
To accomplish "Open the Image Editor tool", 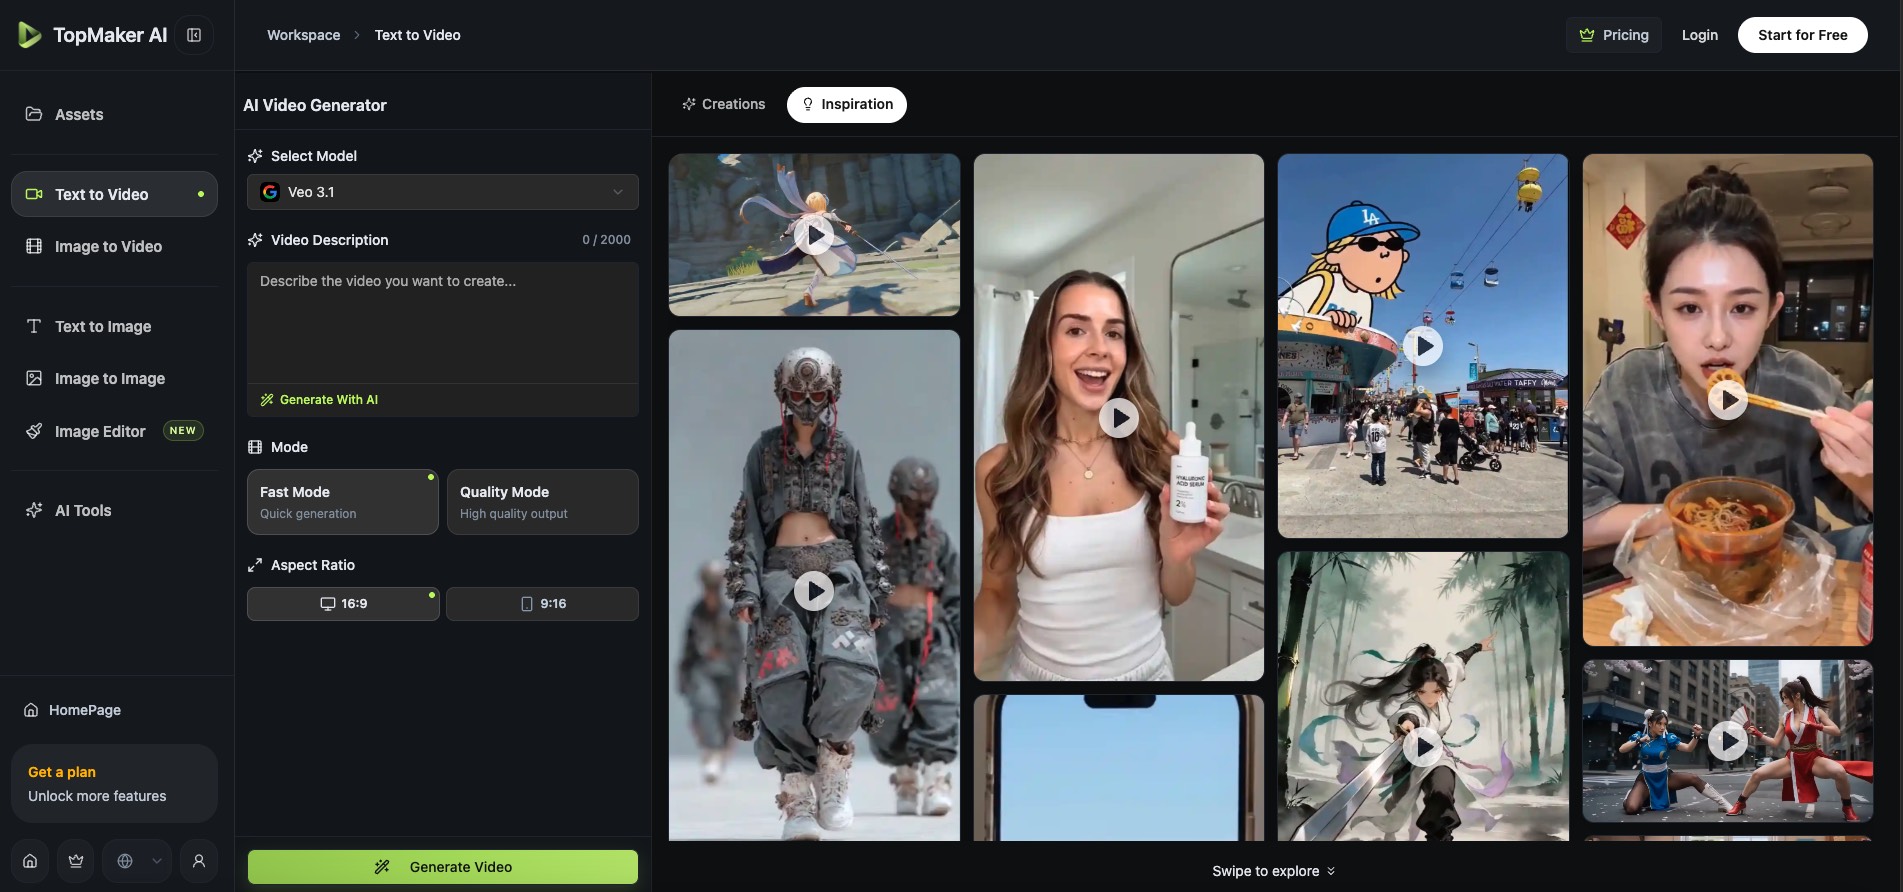I will 100,431.
